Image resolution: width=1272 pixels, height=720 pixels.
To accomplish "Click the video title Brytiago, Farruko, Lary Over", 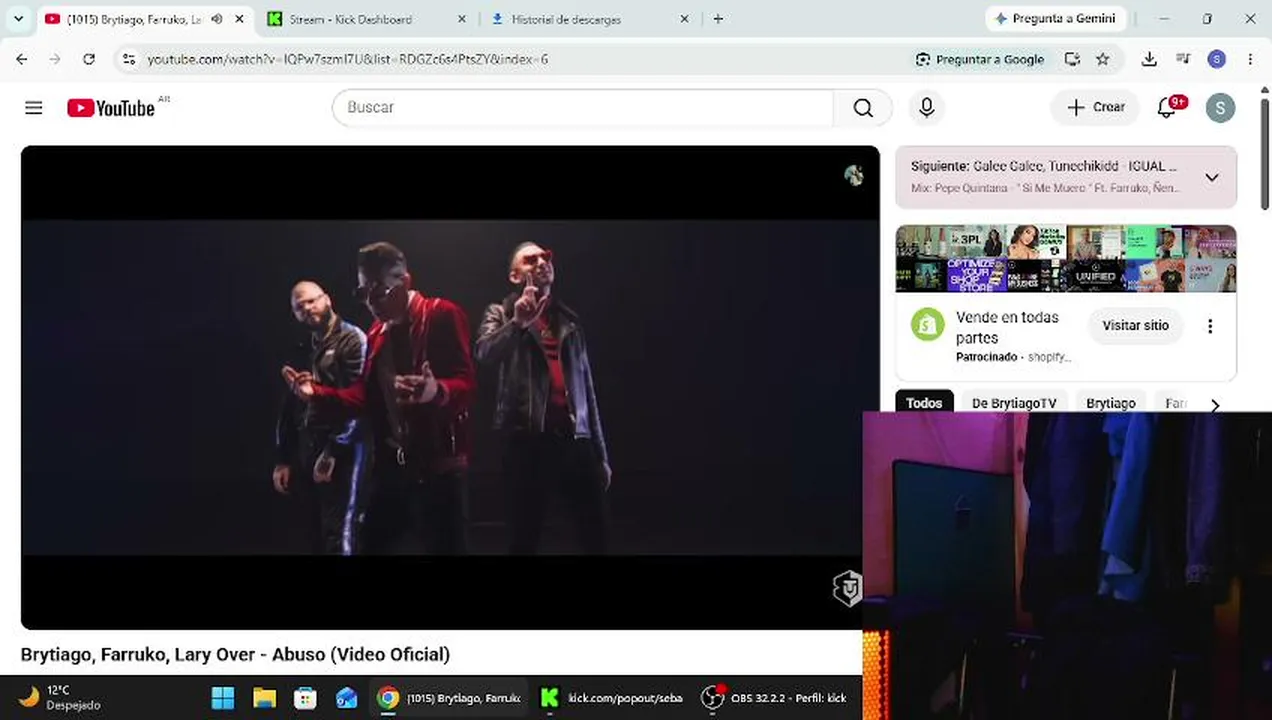I will tap(235, 654).
